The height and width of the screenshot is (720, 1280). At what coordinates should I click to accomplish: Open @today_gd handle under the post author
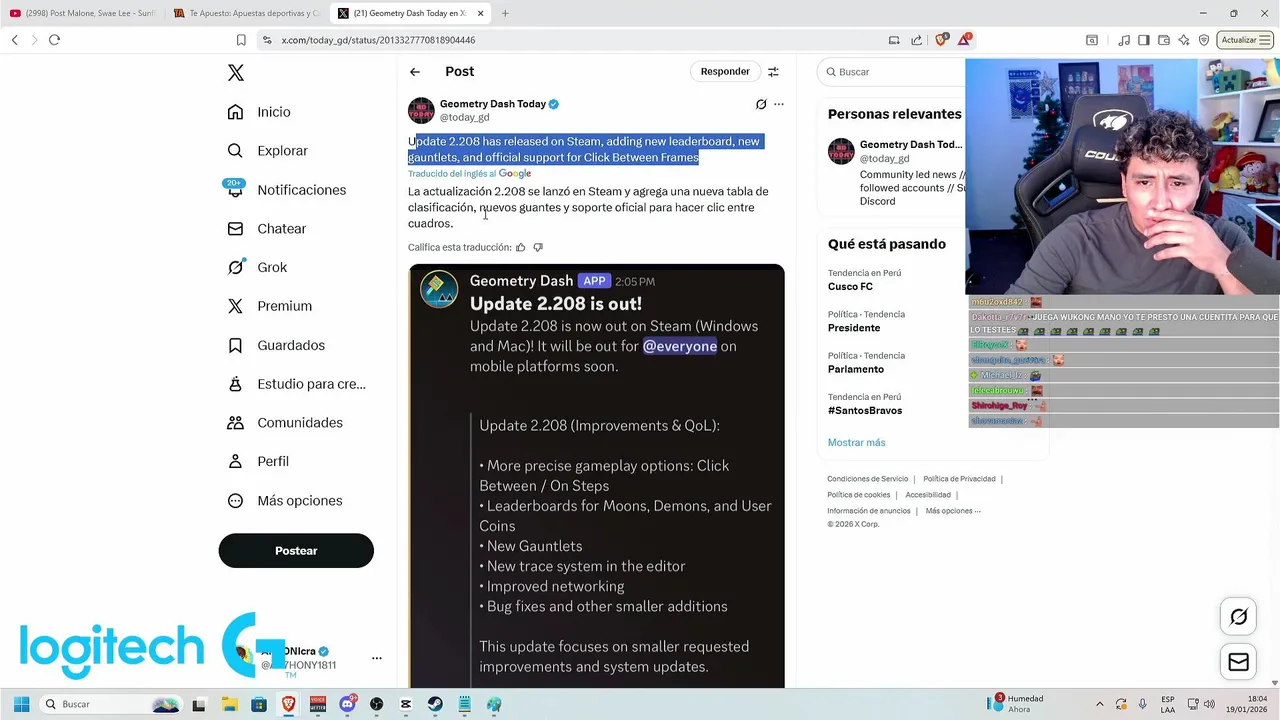[x=465, y=118]
